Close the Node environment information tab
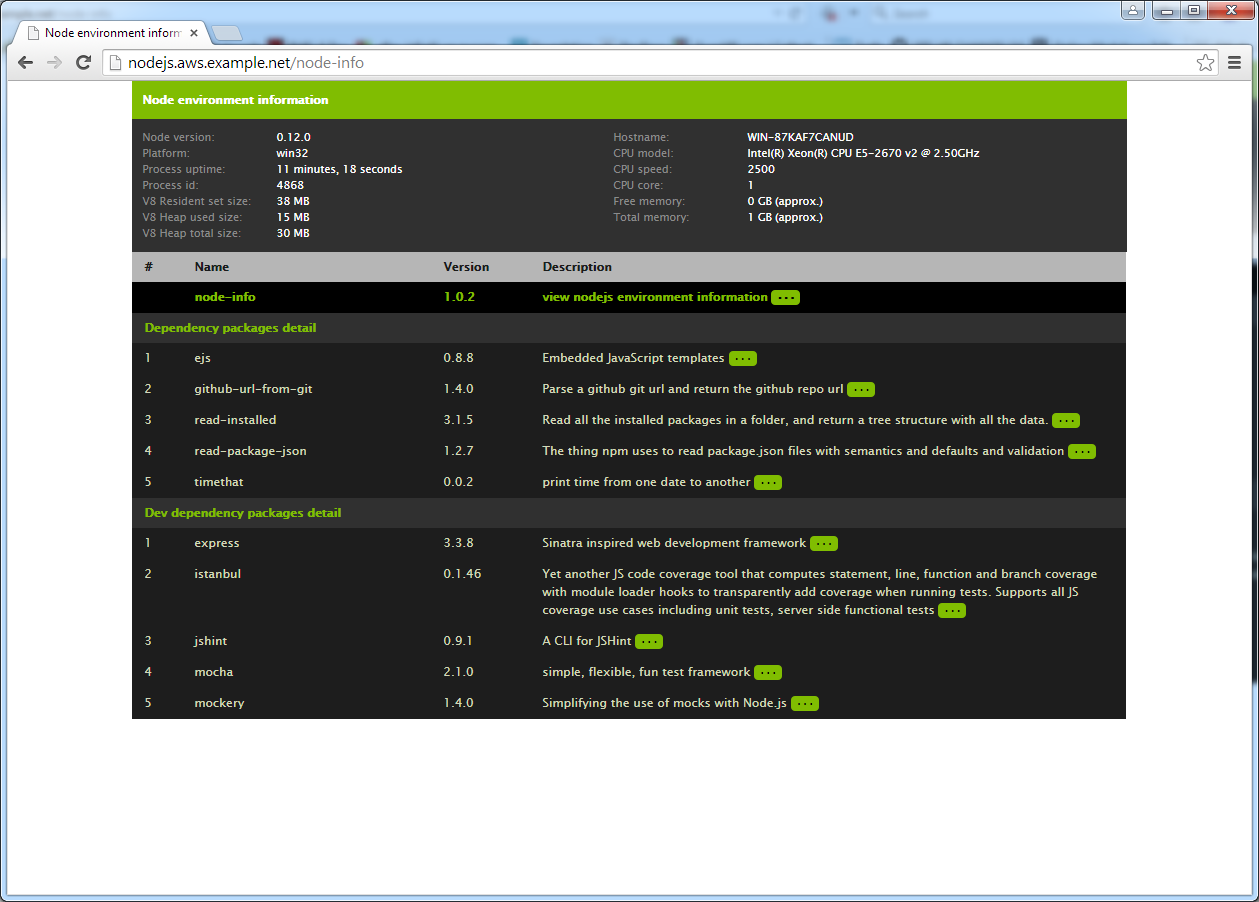 click(x=194, y=33)
